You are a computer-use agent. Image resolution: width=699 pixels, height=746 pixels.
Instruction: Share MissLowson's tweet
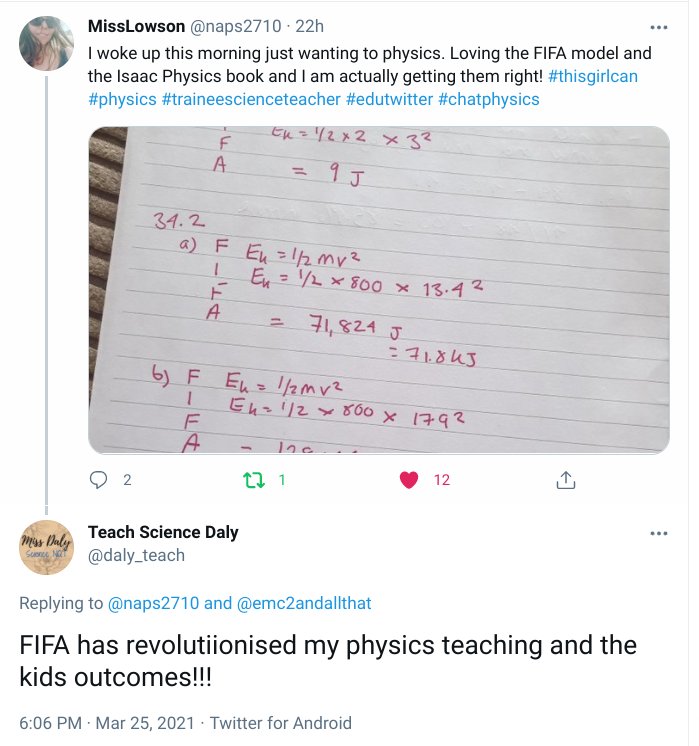pyautogui.click(x=565, y=480)
